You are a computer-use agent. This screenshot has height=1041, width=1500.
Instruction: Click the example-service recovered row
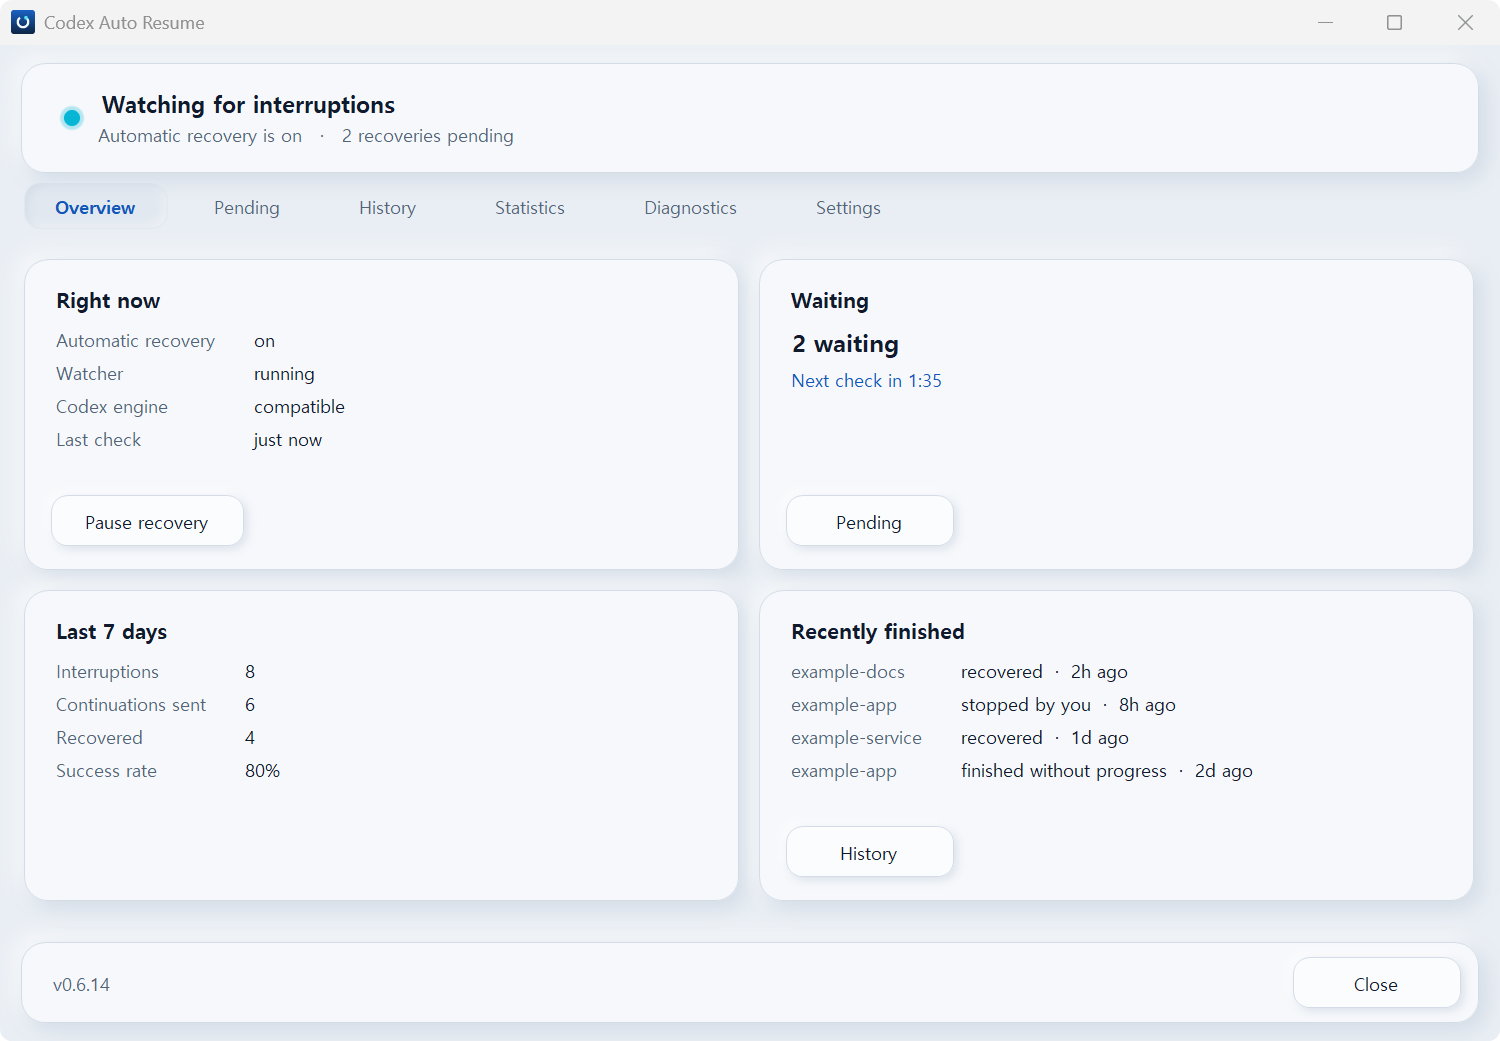pos(960,738)
